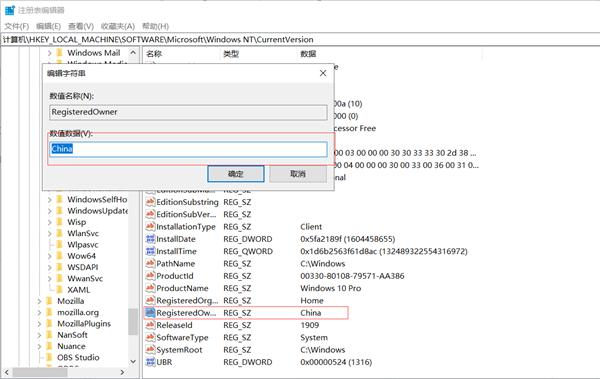Click tree scrollbar down arrow
This screenshot has height=379, width=600.
coord(133,361)
